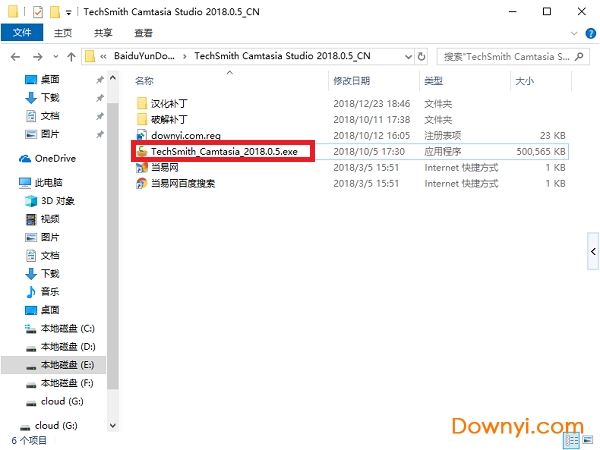
Task: Expand the ribbon with the chevron
Action: [574, 34]
